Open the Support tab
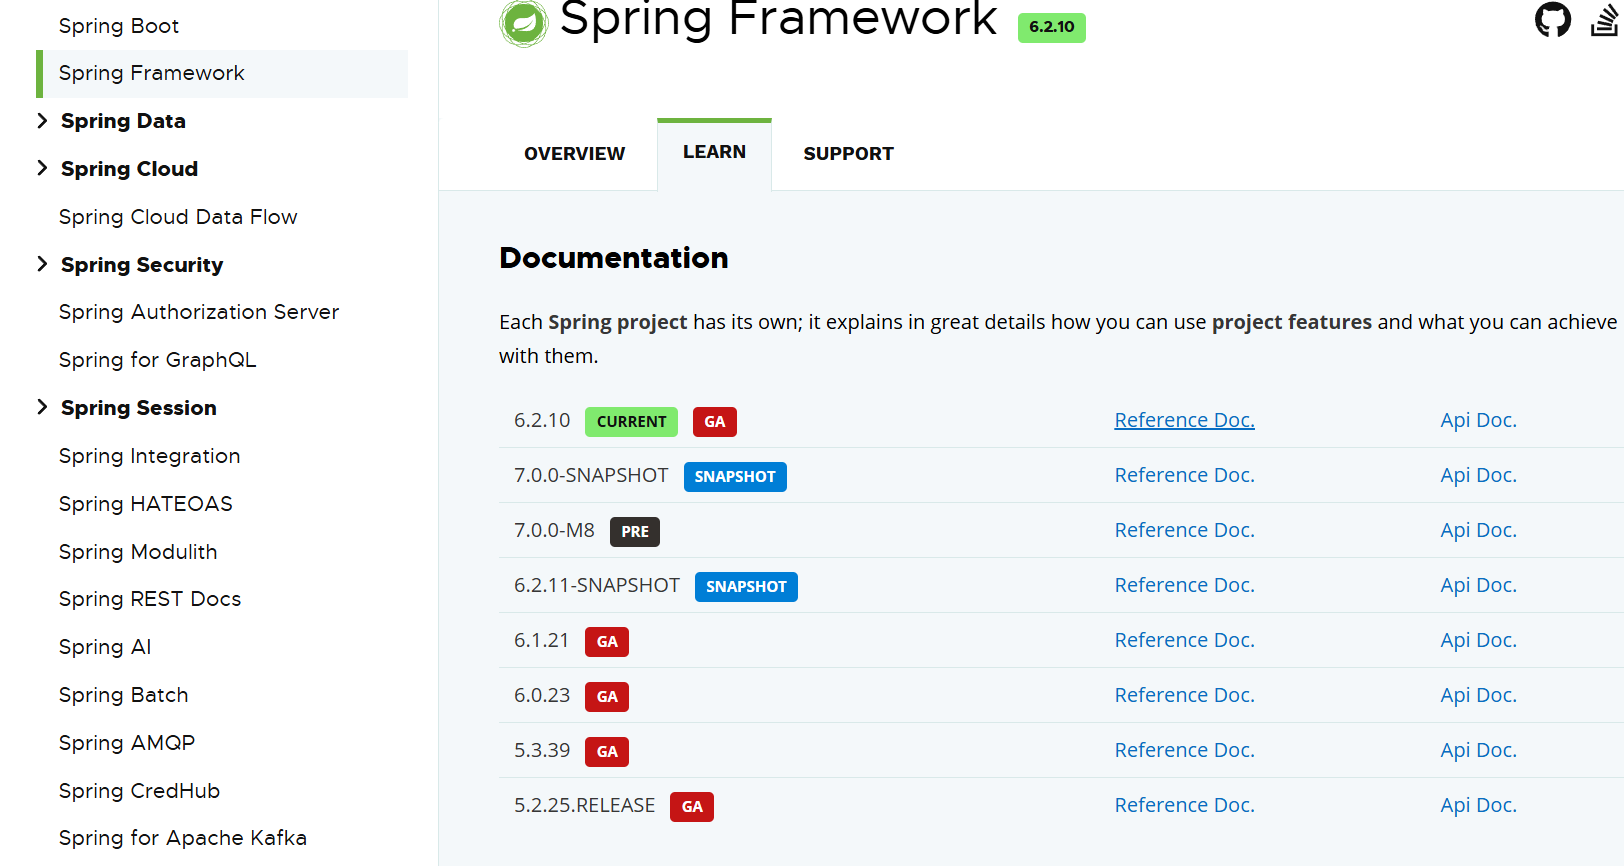This screenshot has width=1624, height=866. tap(848, 154)
